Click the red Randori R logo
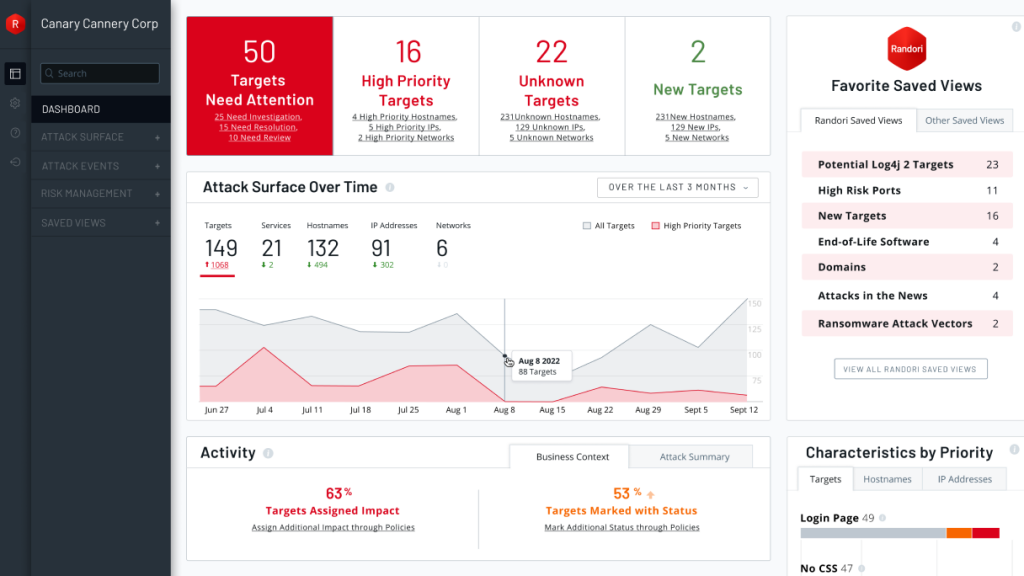 pos(15,24)
